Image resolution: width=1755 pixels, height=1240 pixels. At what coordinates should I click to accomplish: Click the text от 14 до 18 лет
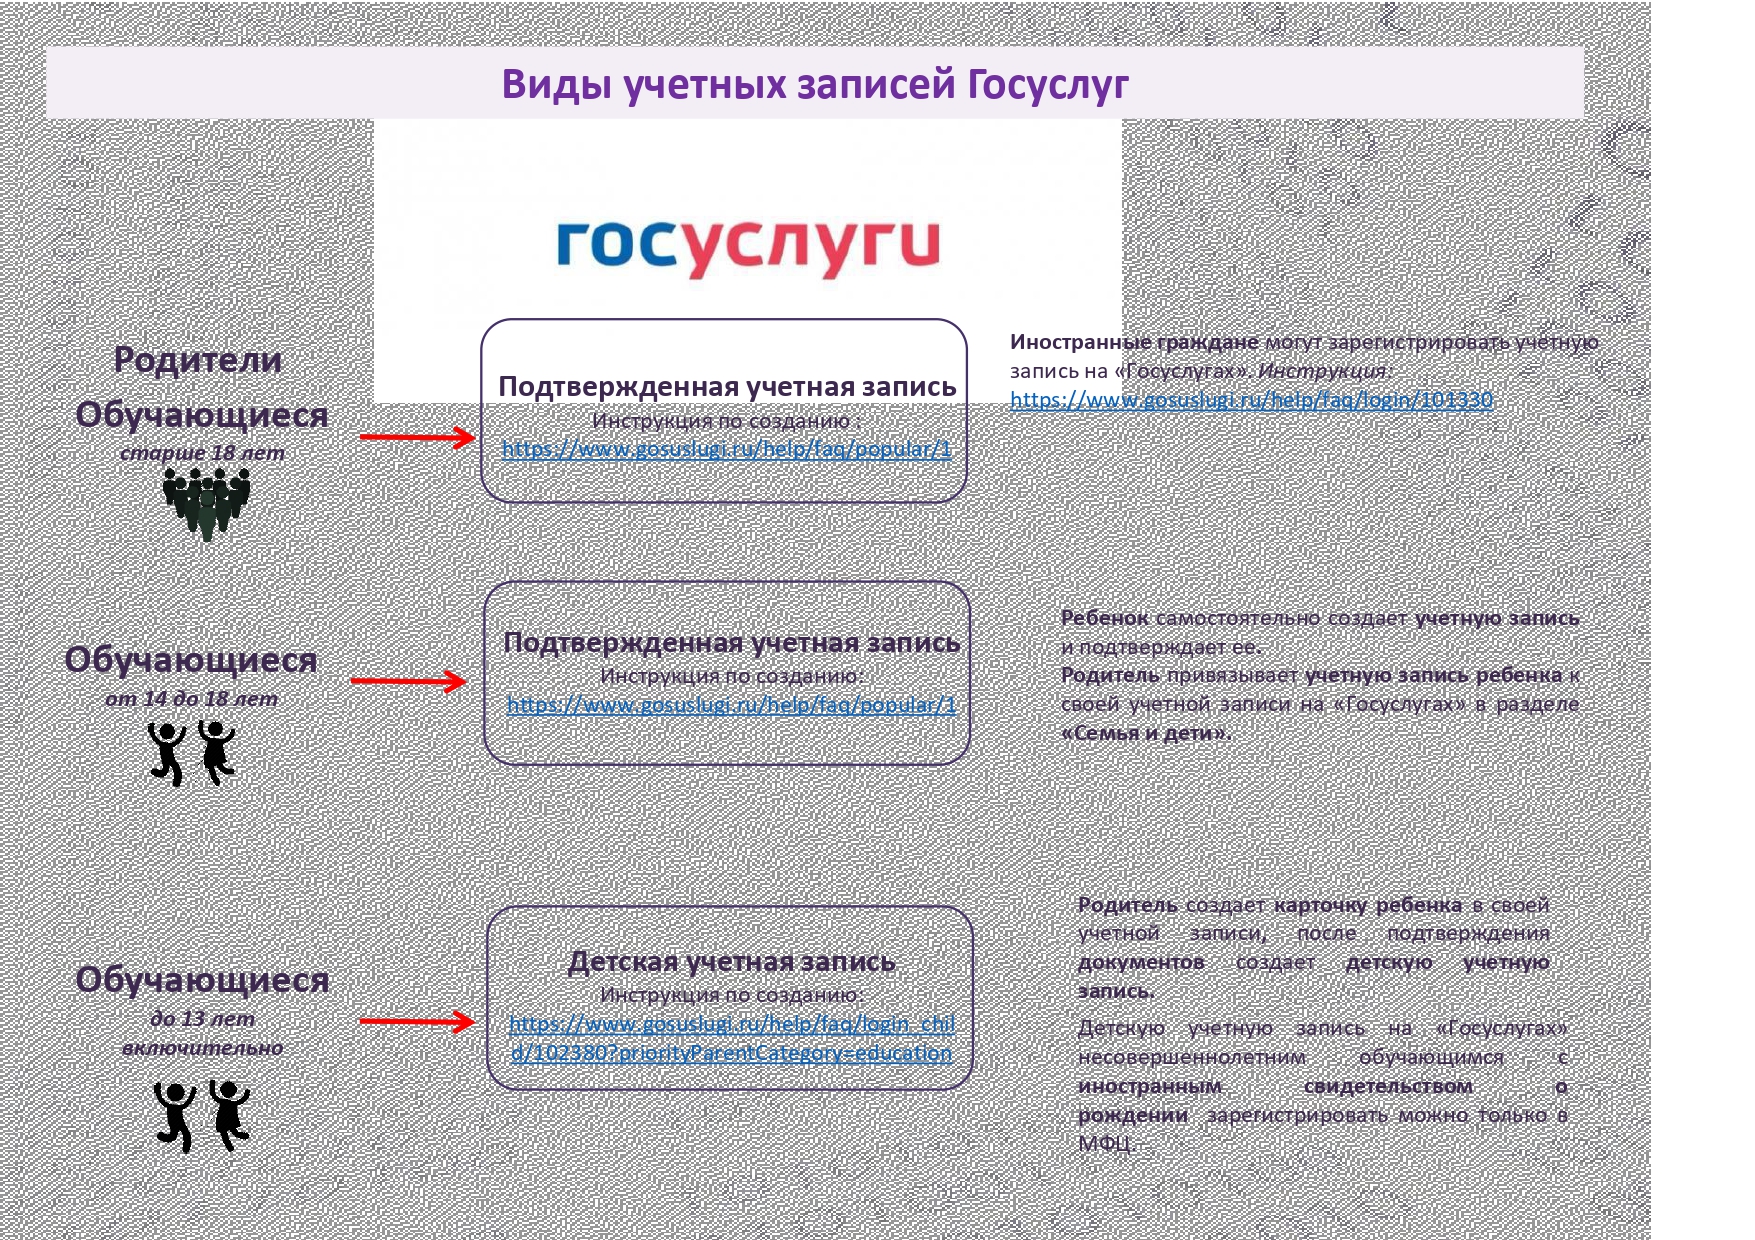[191, 699]
